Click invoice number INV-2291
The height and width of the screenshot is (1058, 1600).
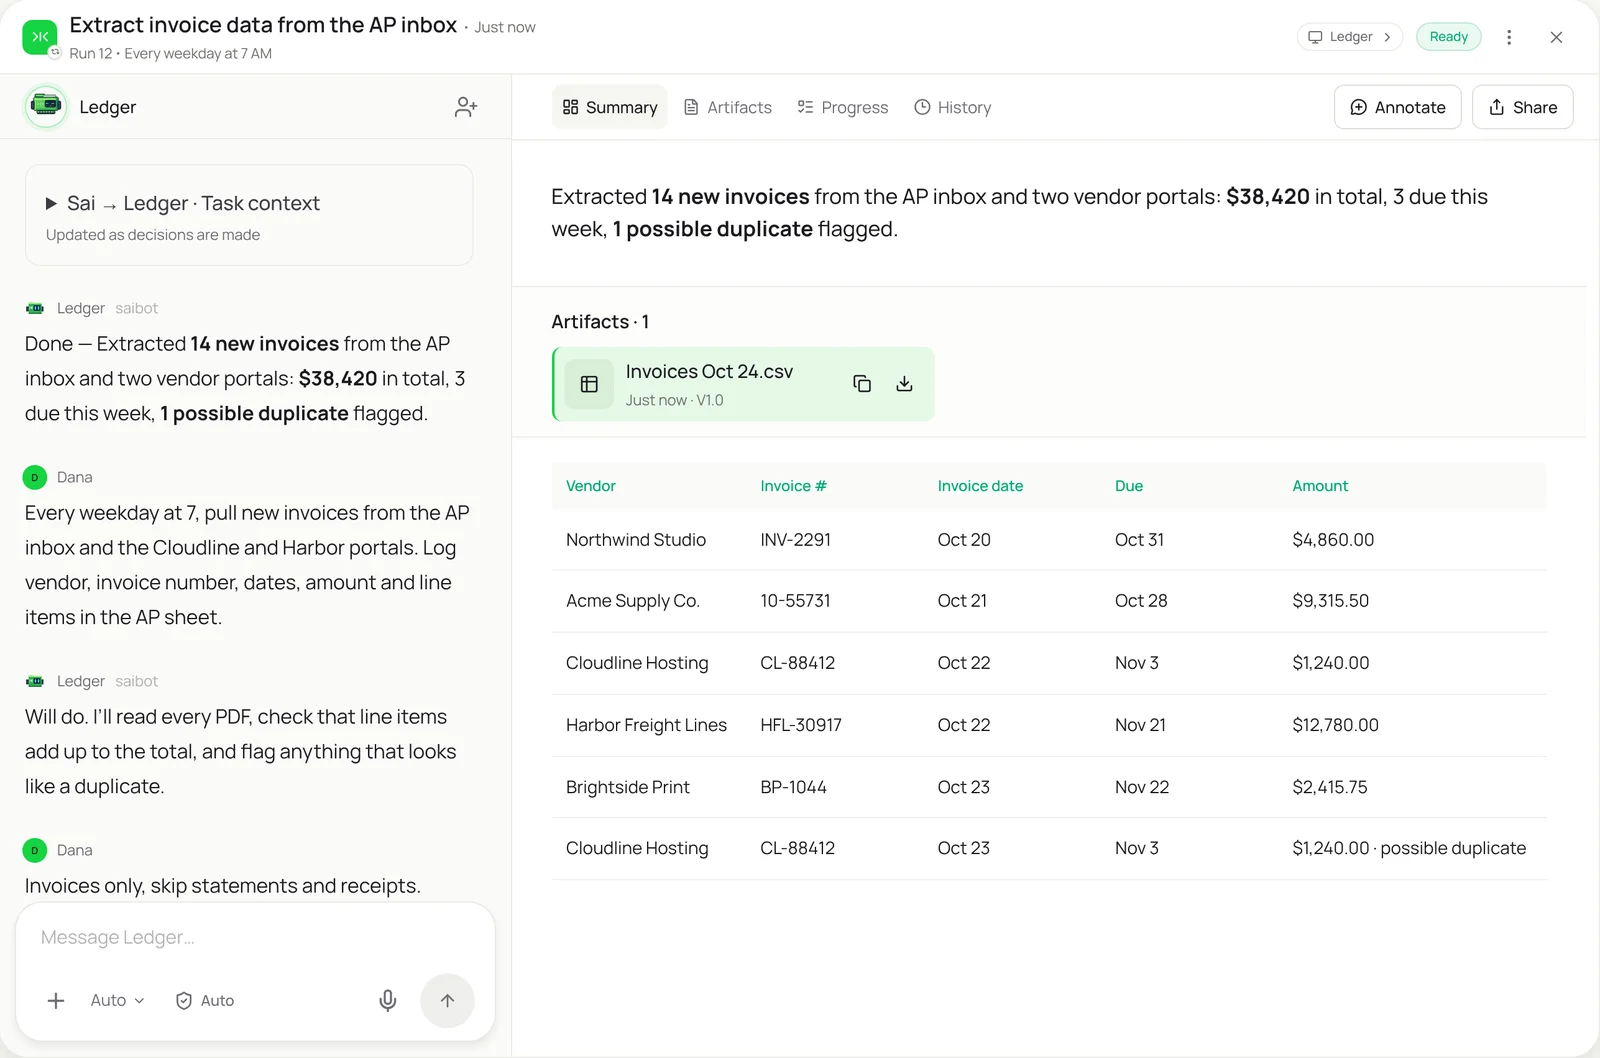pyautogui.click(x=795, y=540)
